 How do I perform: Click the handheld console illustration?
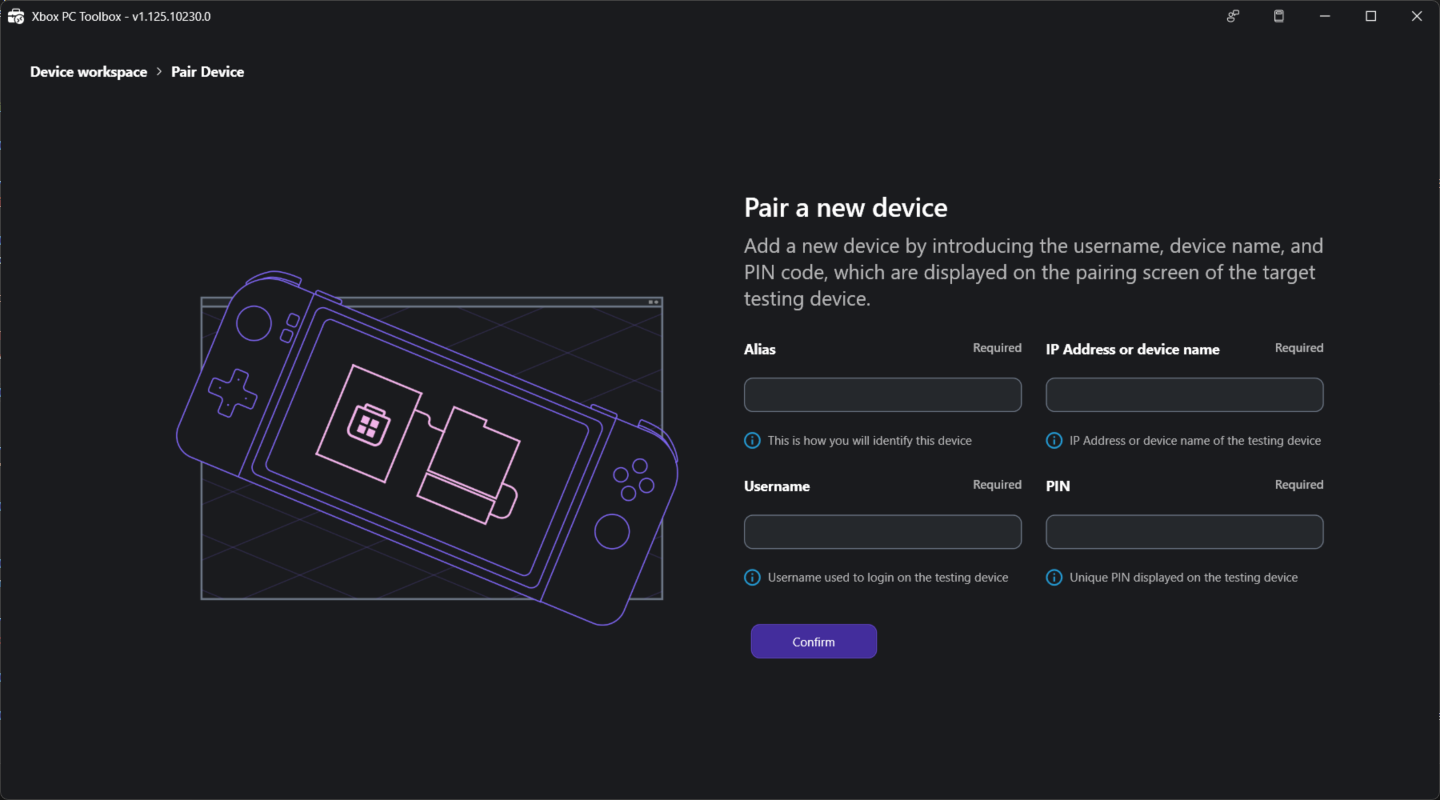coord(428,449)
